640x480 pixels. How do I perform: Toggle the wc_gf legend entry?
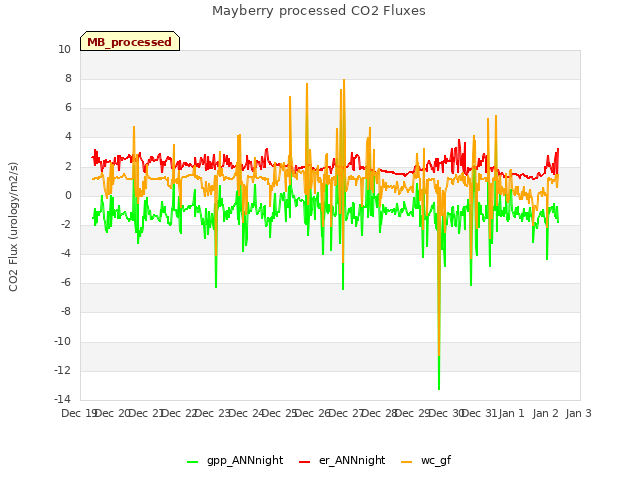click(426, 460)
